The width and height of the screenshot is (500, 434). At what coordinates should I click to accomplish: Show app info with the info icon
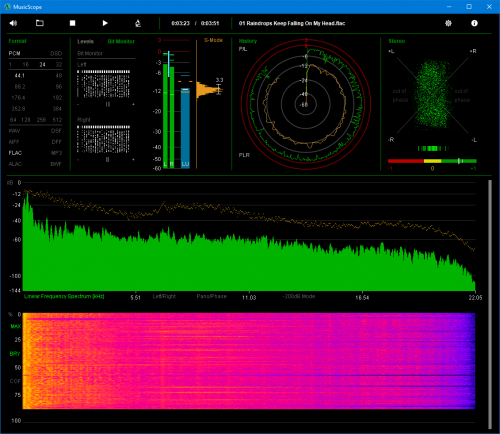tap(474, 23)
